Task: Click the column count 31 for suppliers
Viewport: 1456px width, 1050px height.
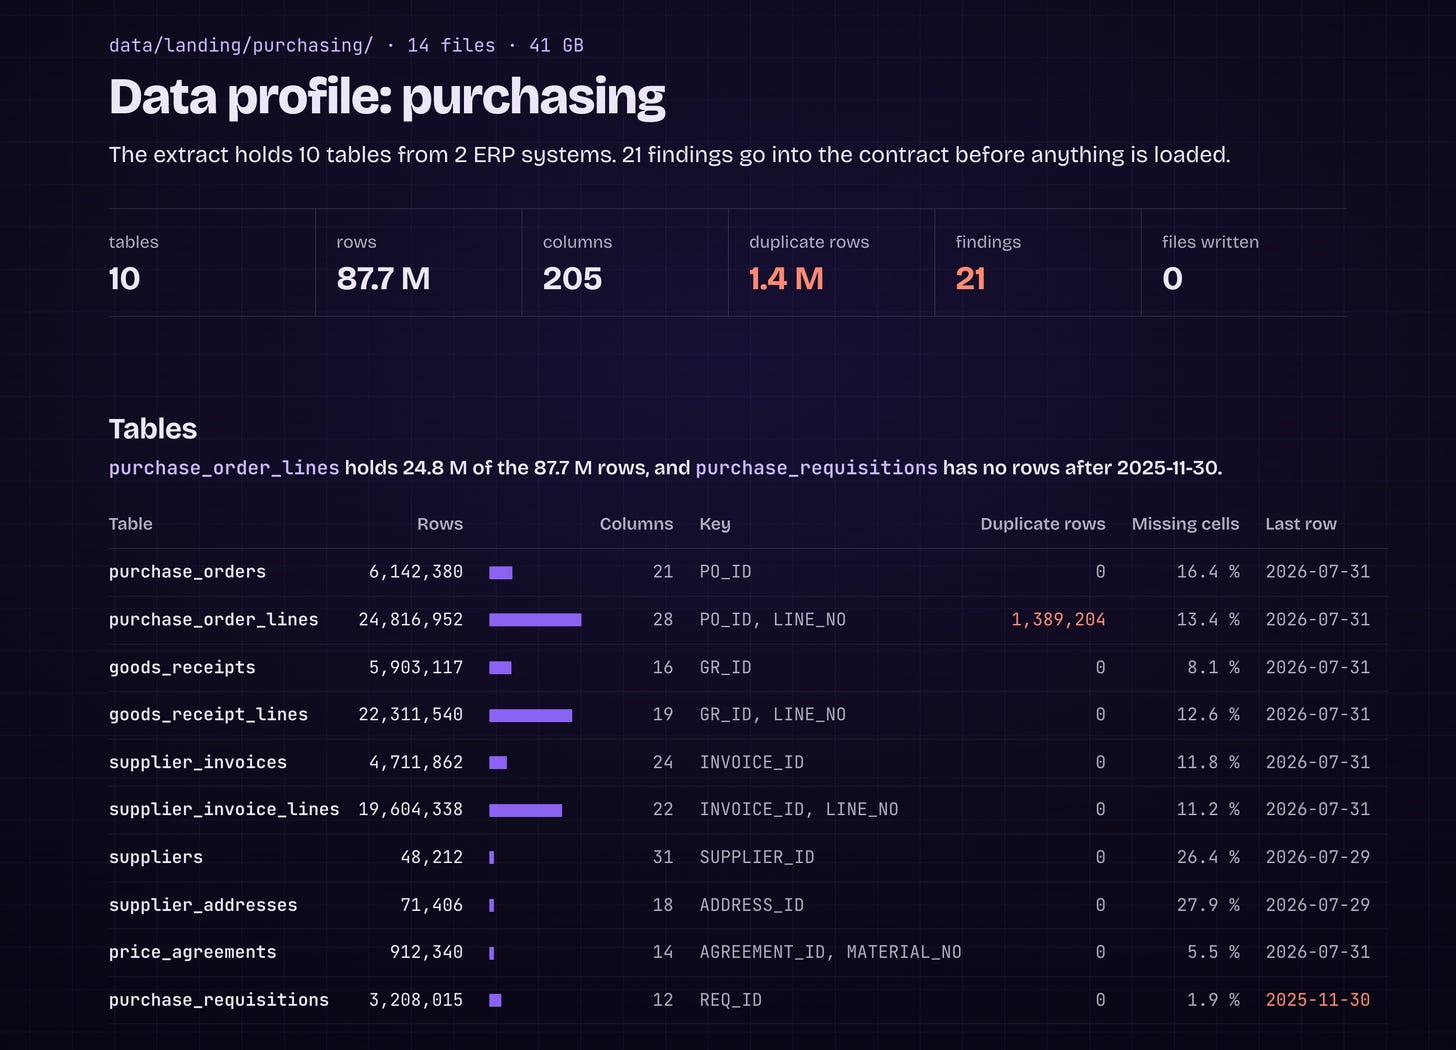Action: tap(663, 857)
